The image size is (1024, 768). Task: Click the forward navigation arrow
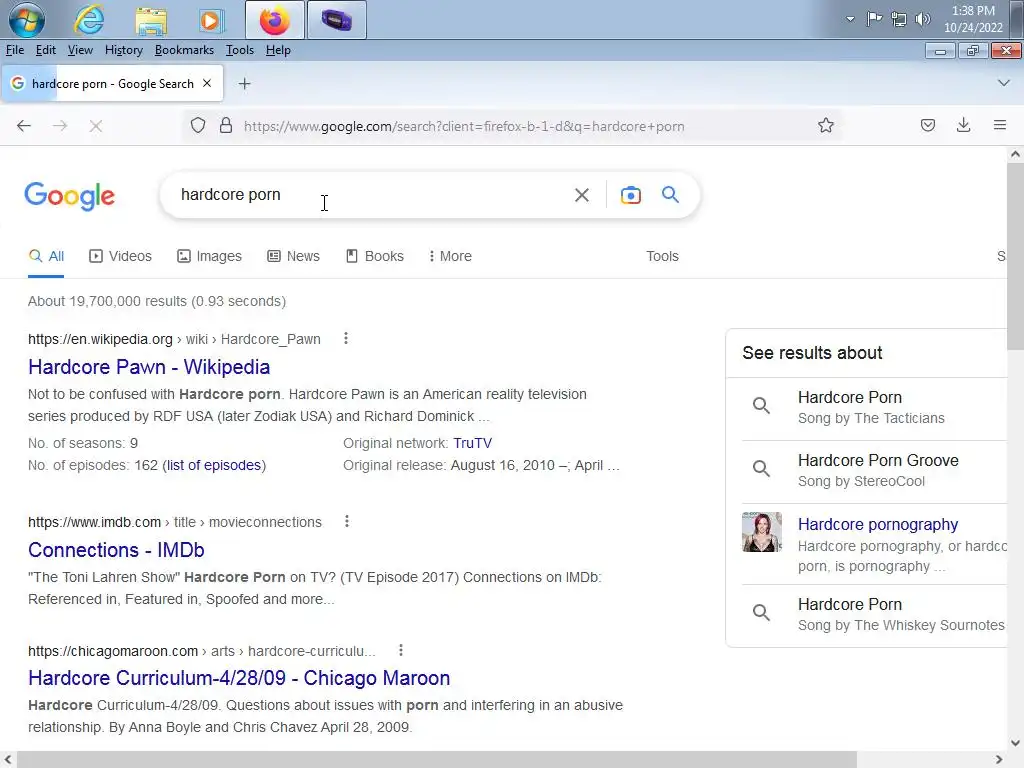[60, 125]
